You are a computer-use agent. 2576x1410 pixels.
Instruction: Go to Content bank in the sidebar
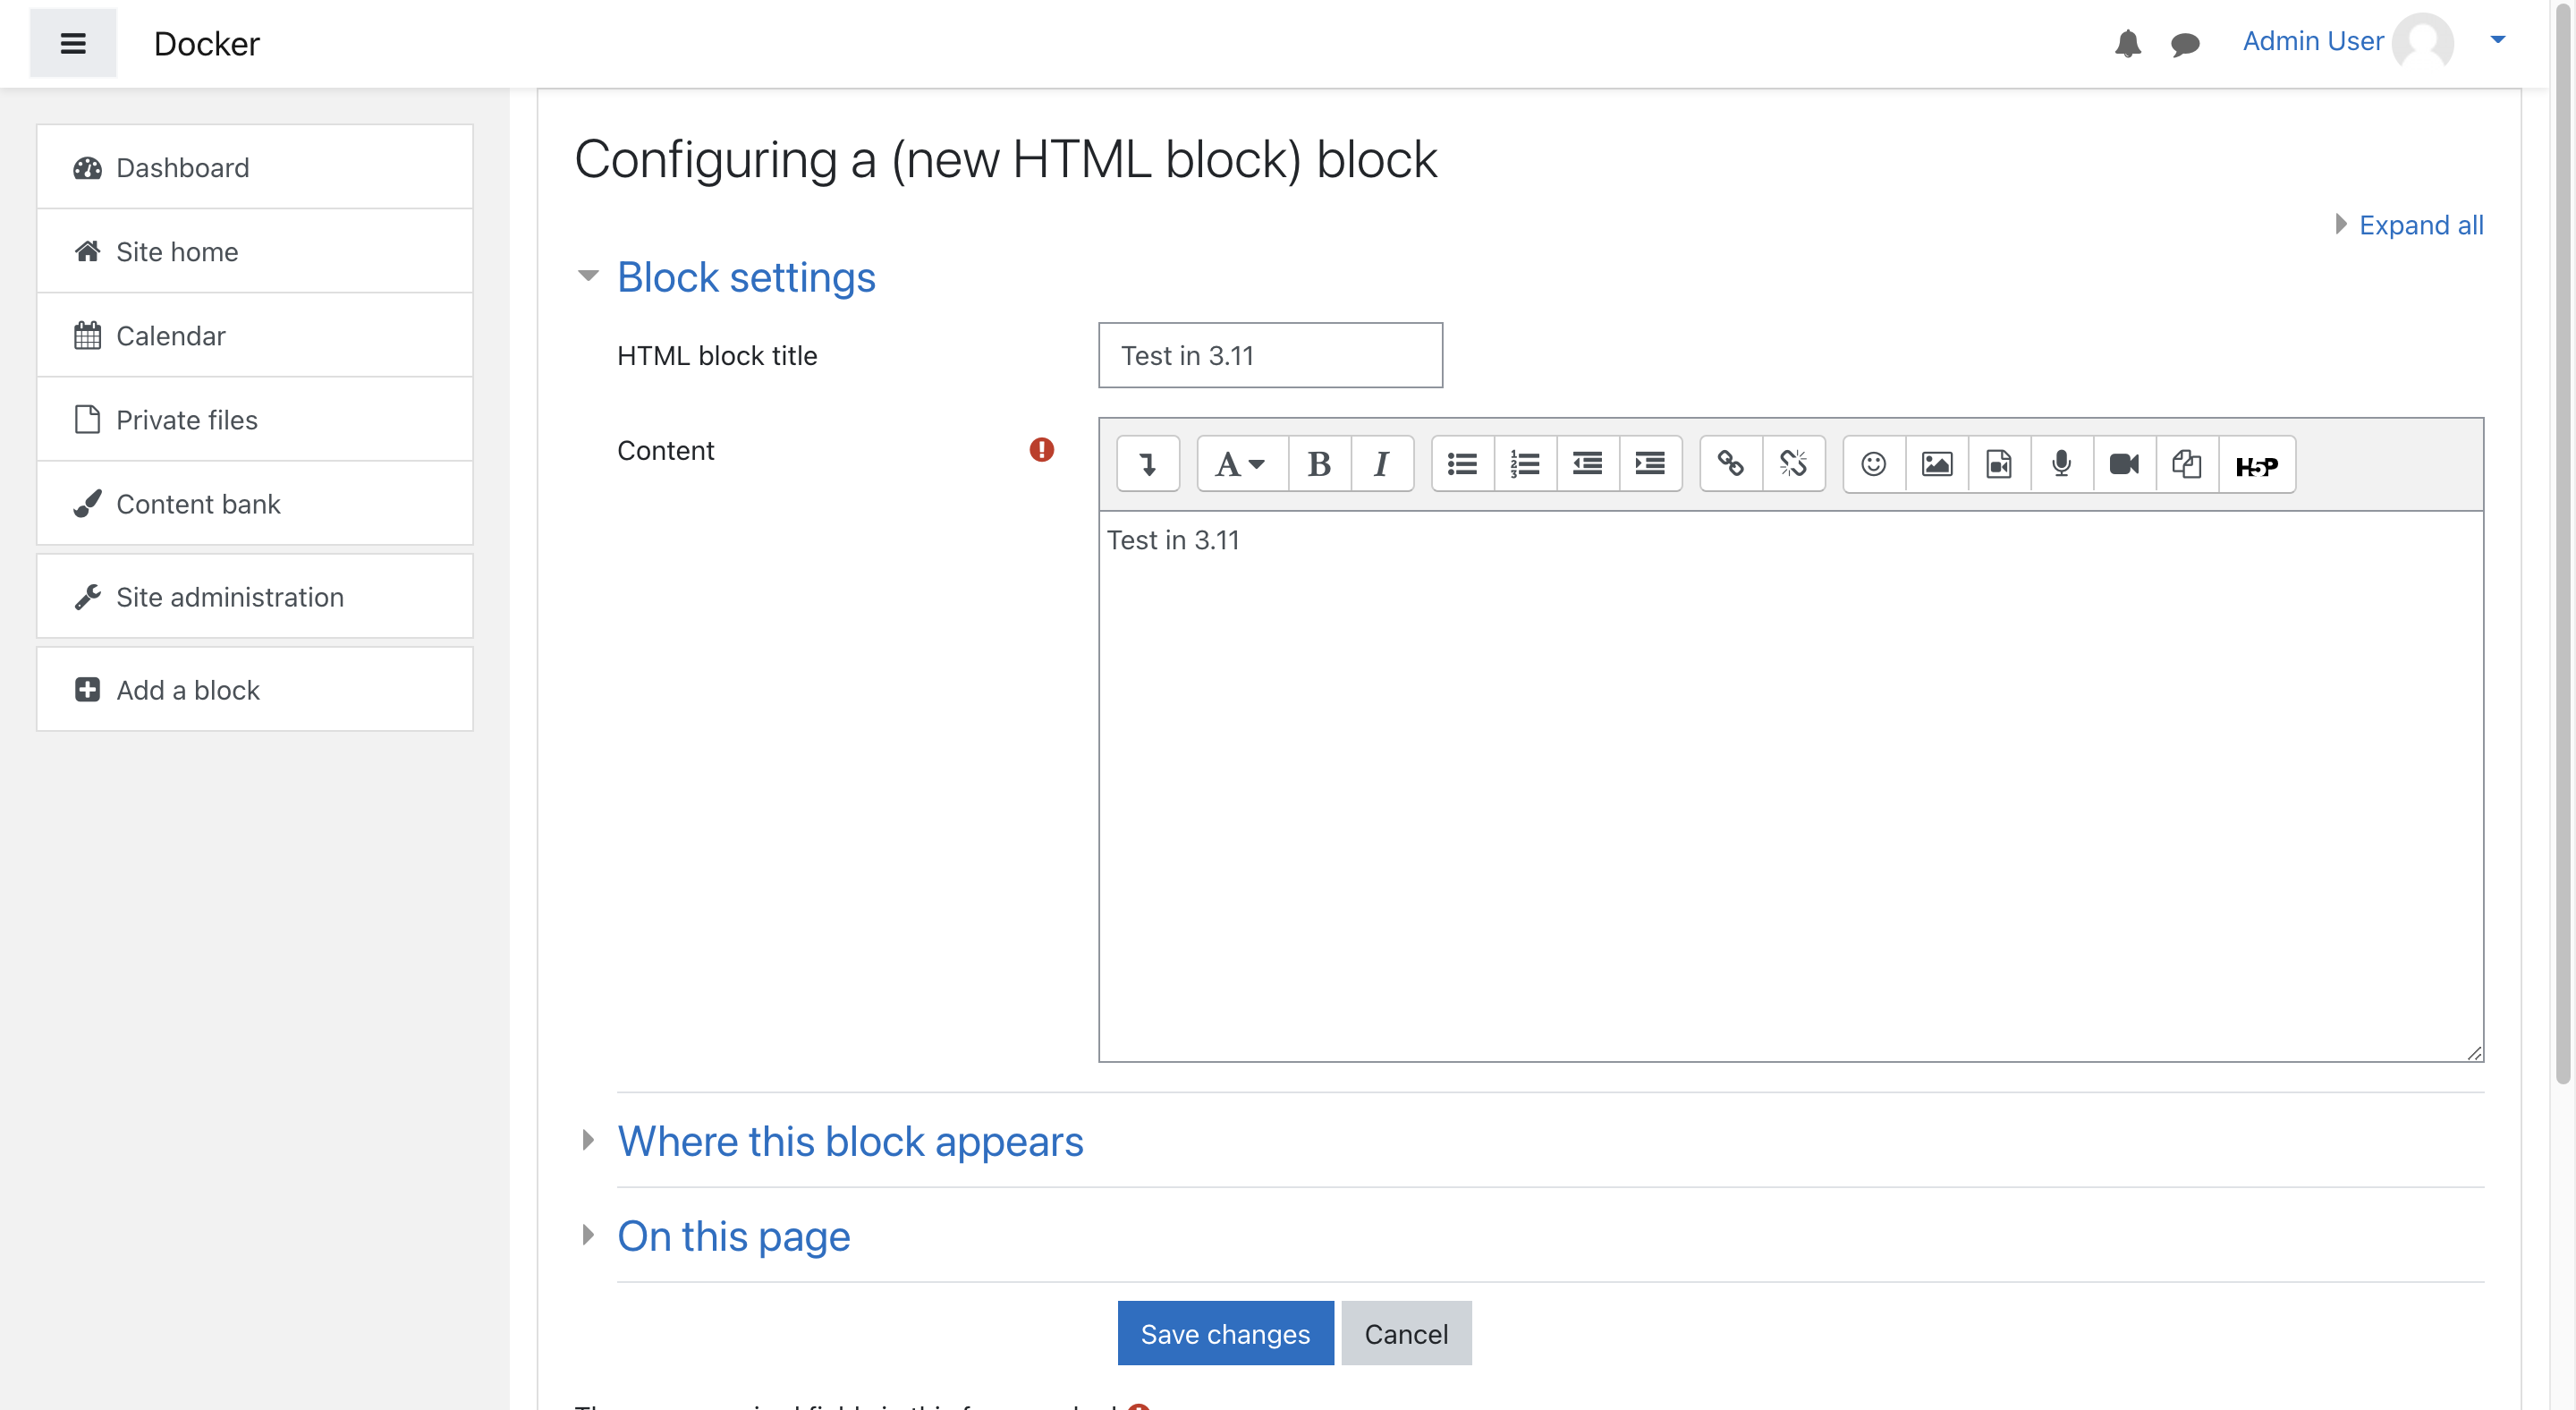pos(255,504)
